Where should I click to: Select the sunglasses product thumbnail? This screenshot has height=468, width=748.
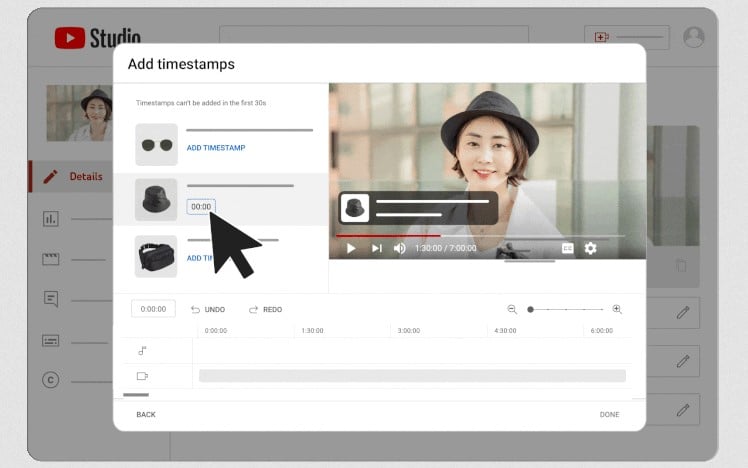pyautogui.click(x=156, y=145)
